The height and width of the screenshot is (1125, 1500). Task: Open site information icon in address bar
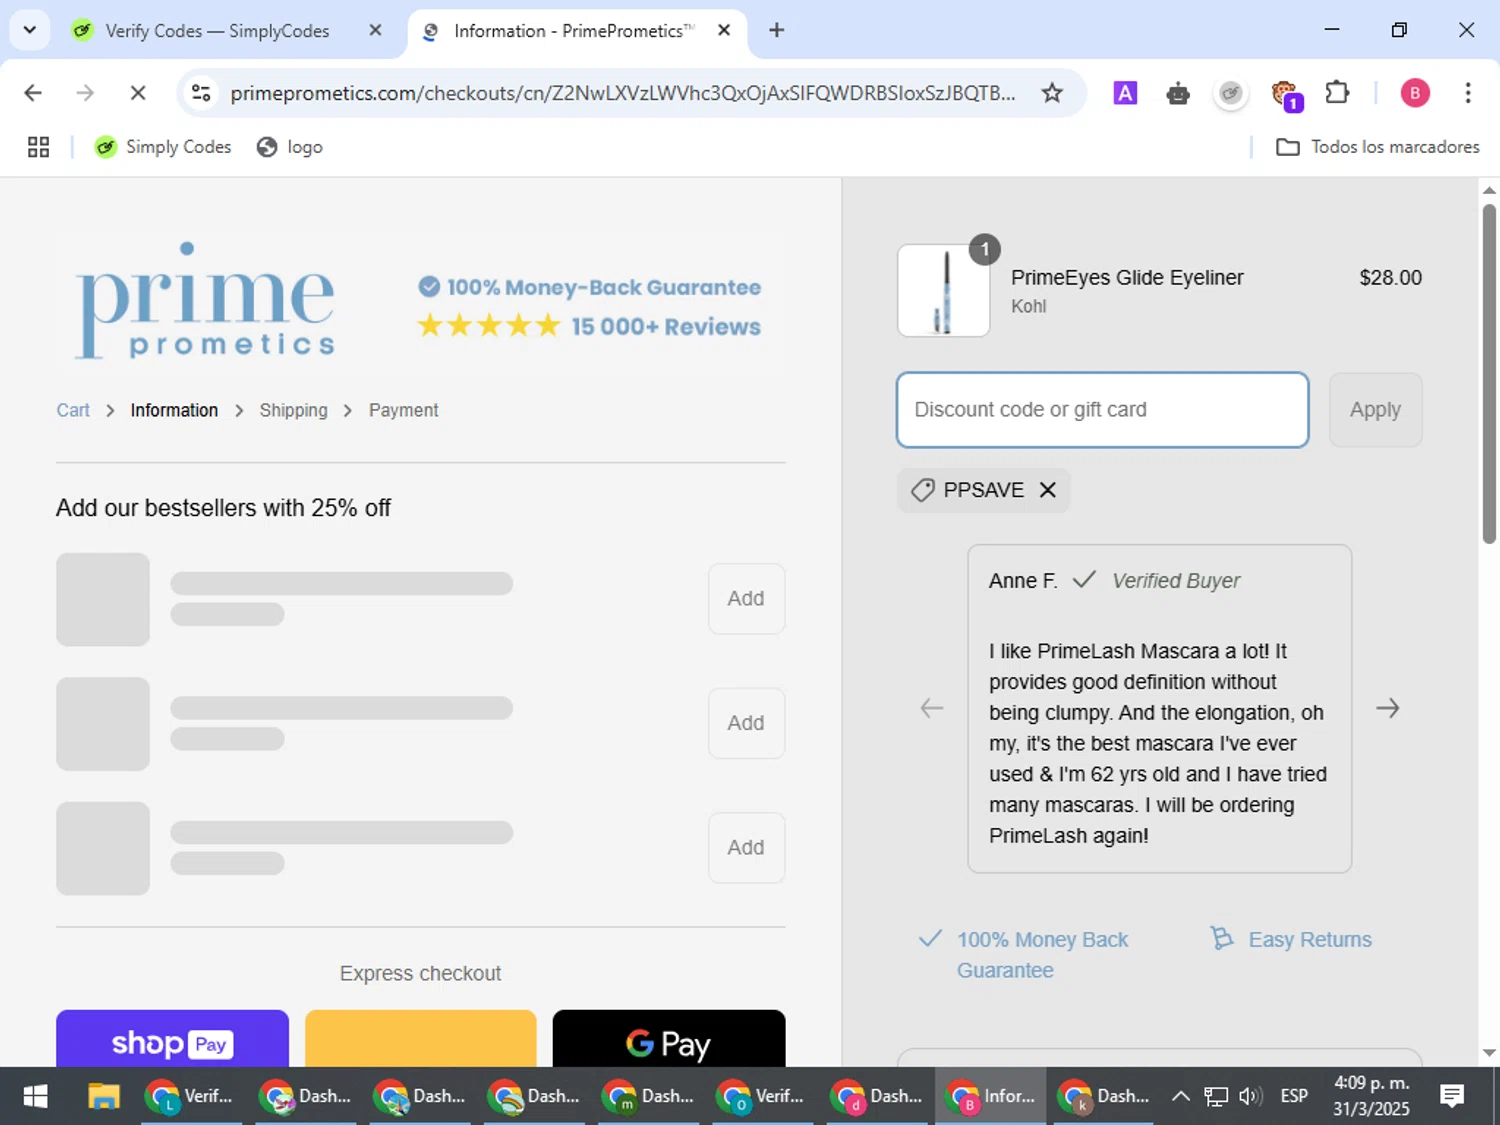pos(201,93)
